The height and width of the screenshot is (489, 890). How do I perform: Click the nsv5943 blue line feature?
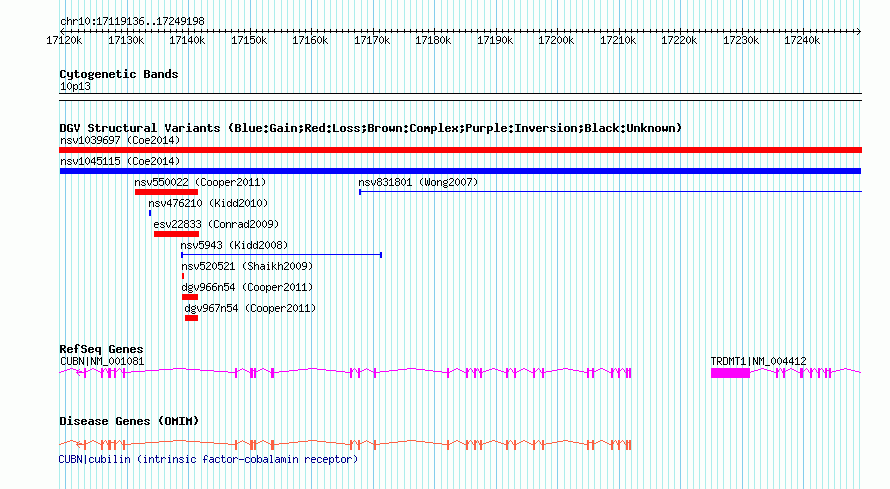[x=282, y=255]
